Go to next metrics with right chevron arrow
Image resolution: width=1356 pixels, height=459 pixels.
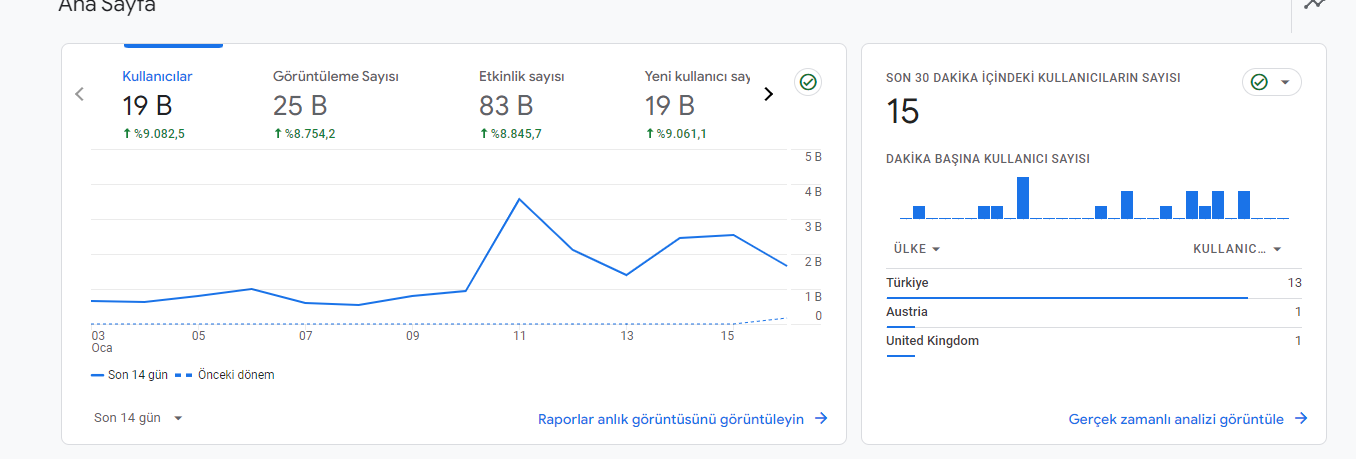pos(768,94)
